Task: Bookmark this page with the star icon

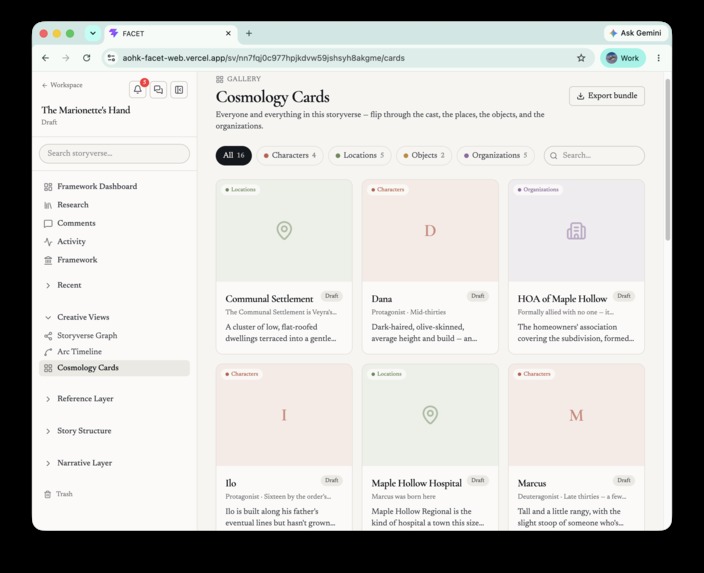Action: 581,58
